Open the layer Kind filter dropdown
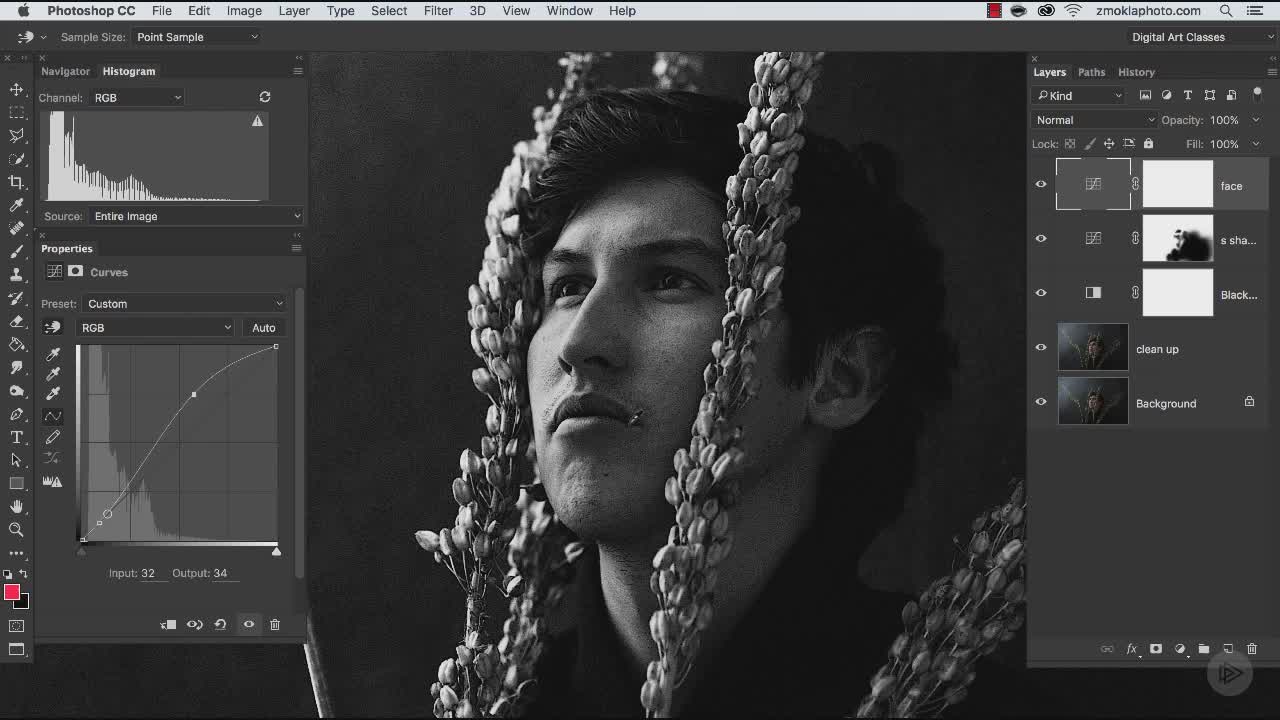Image resolution: width=1280 pixels, height=720 pixels. click(x=1079, y=95)
